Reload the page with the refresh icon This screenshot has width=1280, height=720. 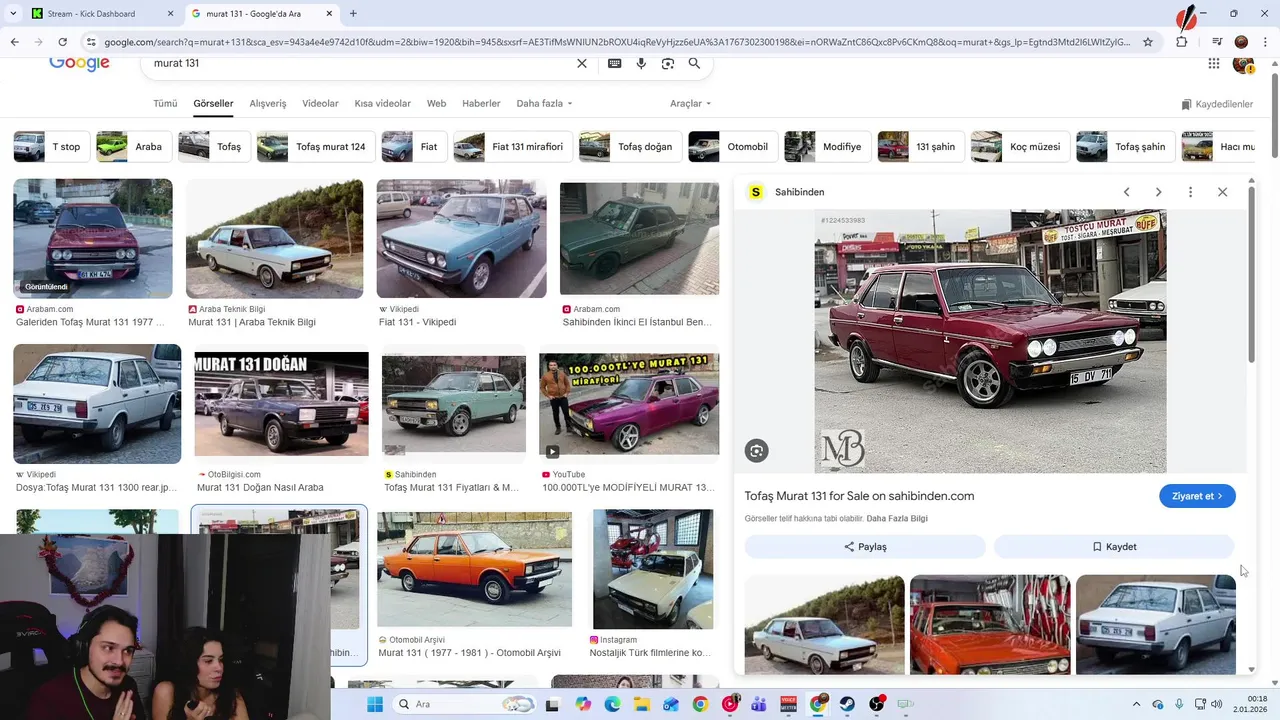click(62, 42)
